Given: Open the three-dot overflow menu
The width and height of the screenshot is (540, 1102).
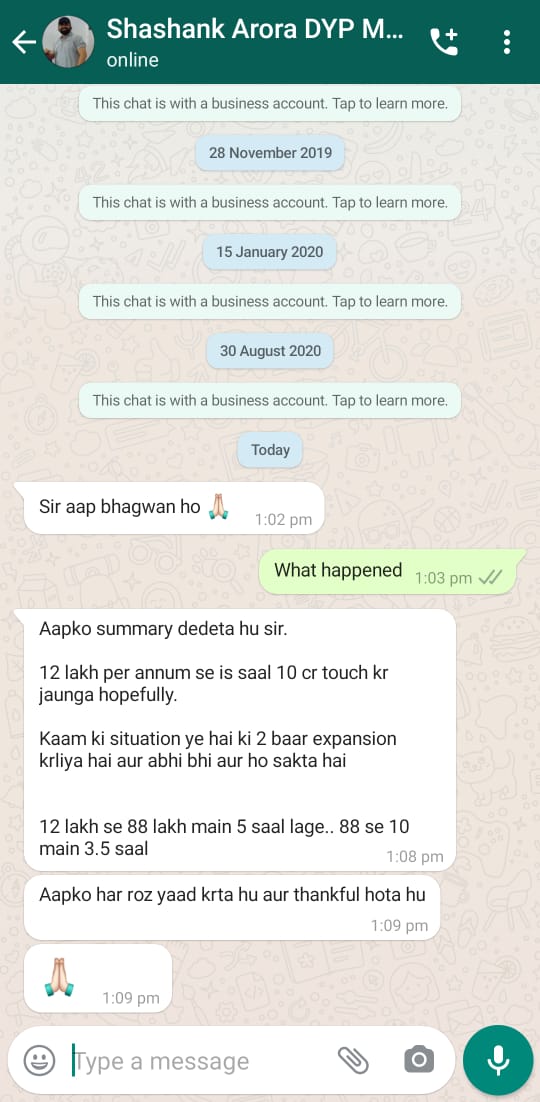Looking at the screenshot, I should 506,42.
